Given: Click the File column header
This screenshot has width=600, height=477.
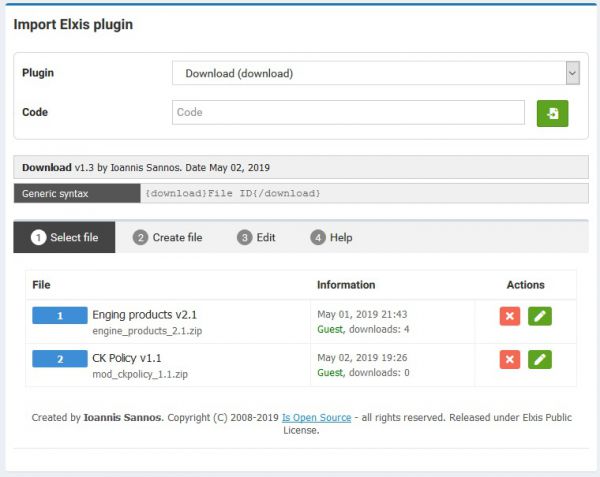Looking at the screenshot, I should point(41,285).
